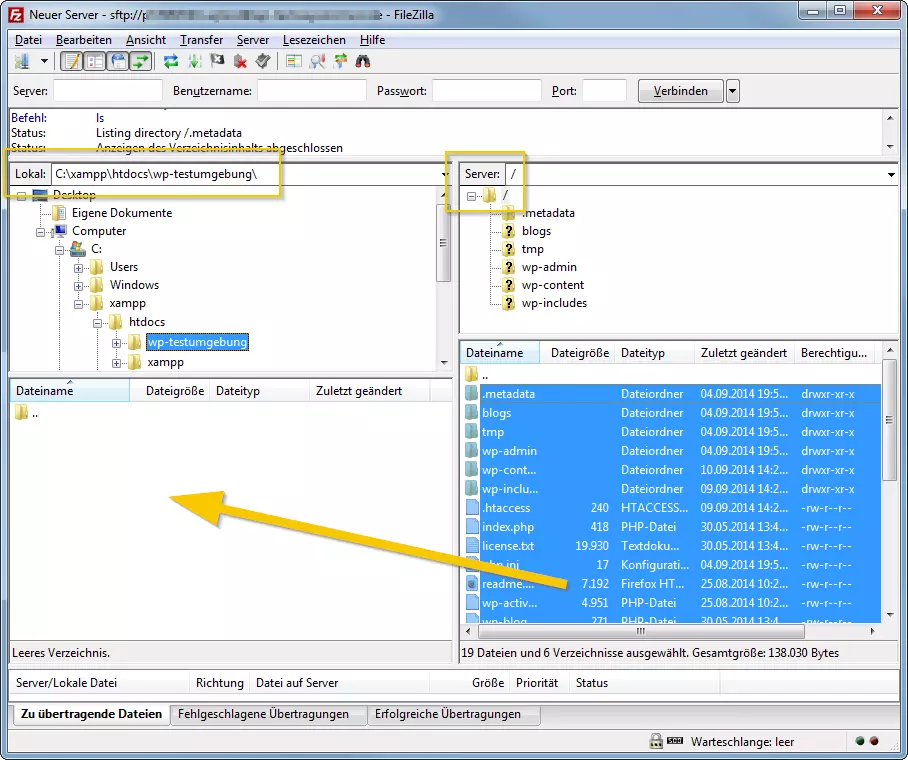Toggle the transfer queue display
Screen dimensions: 908x760
click(x=141, y=61)
